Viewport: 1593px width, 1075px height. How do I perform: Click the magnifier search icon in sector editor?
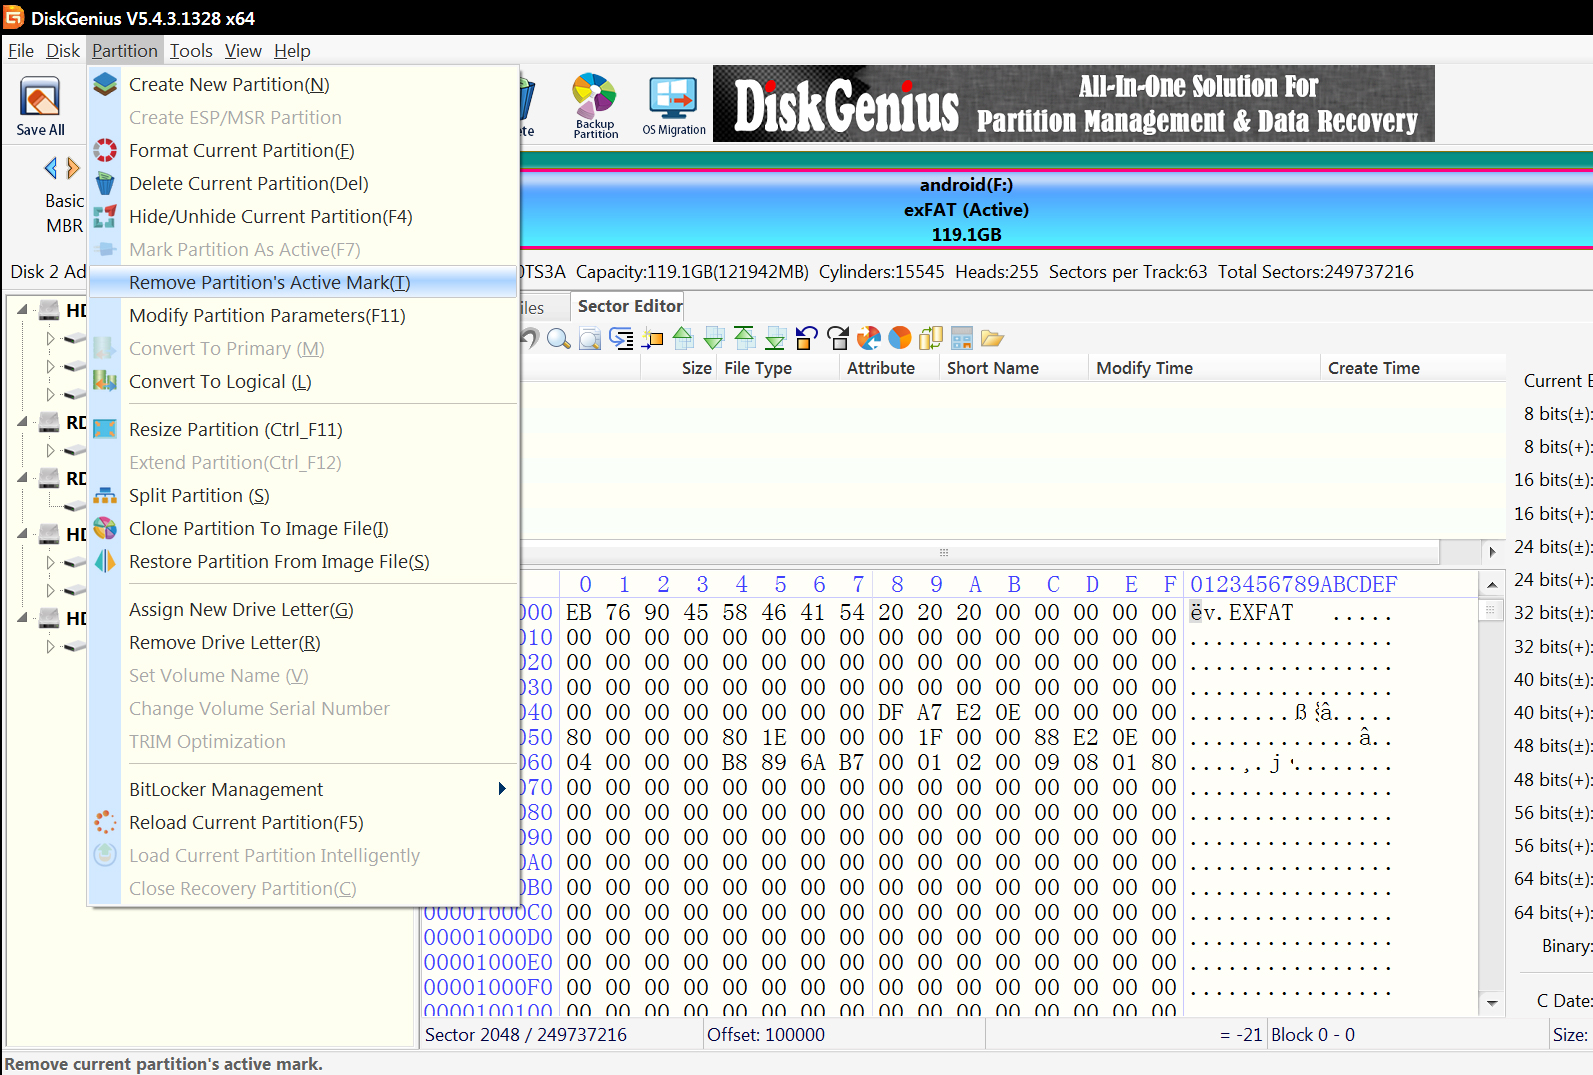559,339
